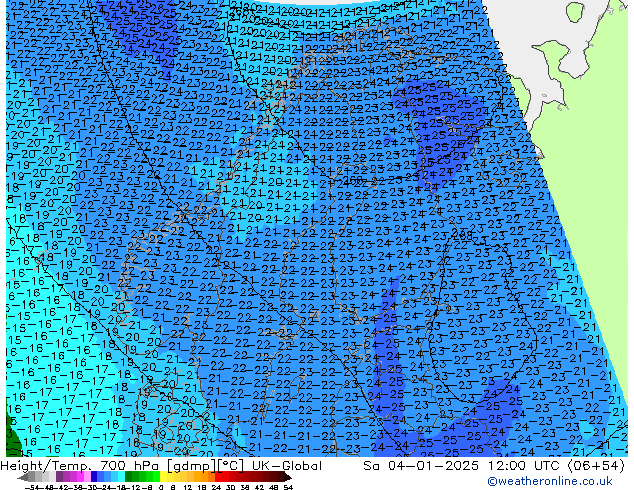
Task: Click the legend's left grey arrow end
Action: tap(23, 478)
